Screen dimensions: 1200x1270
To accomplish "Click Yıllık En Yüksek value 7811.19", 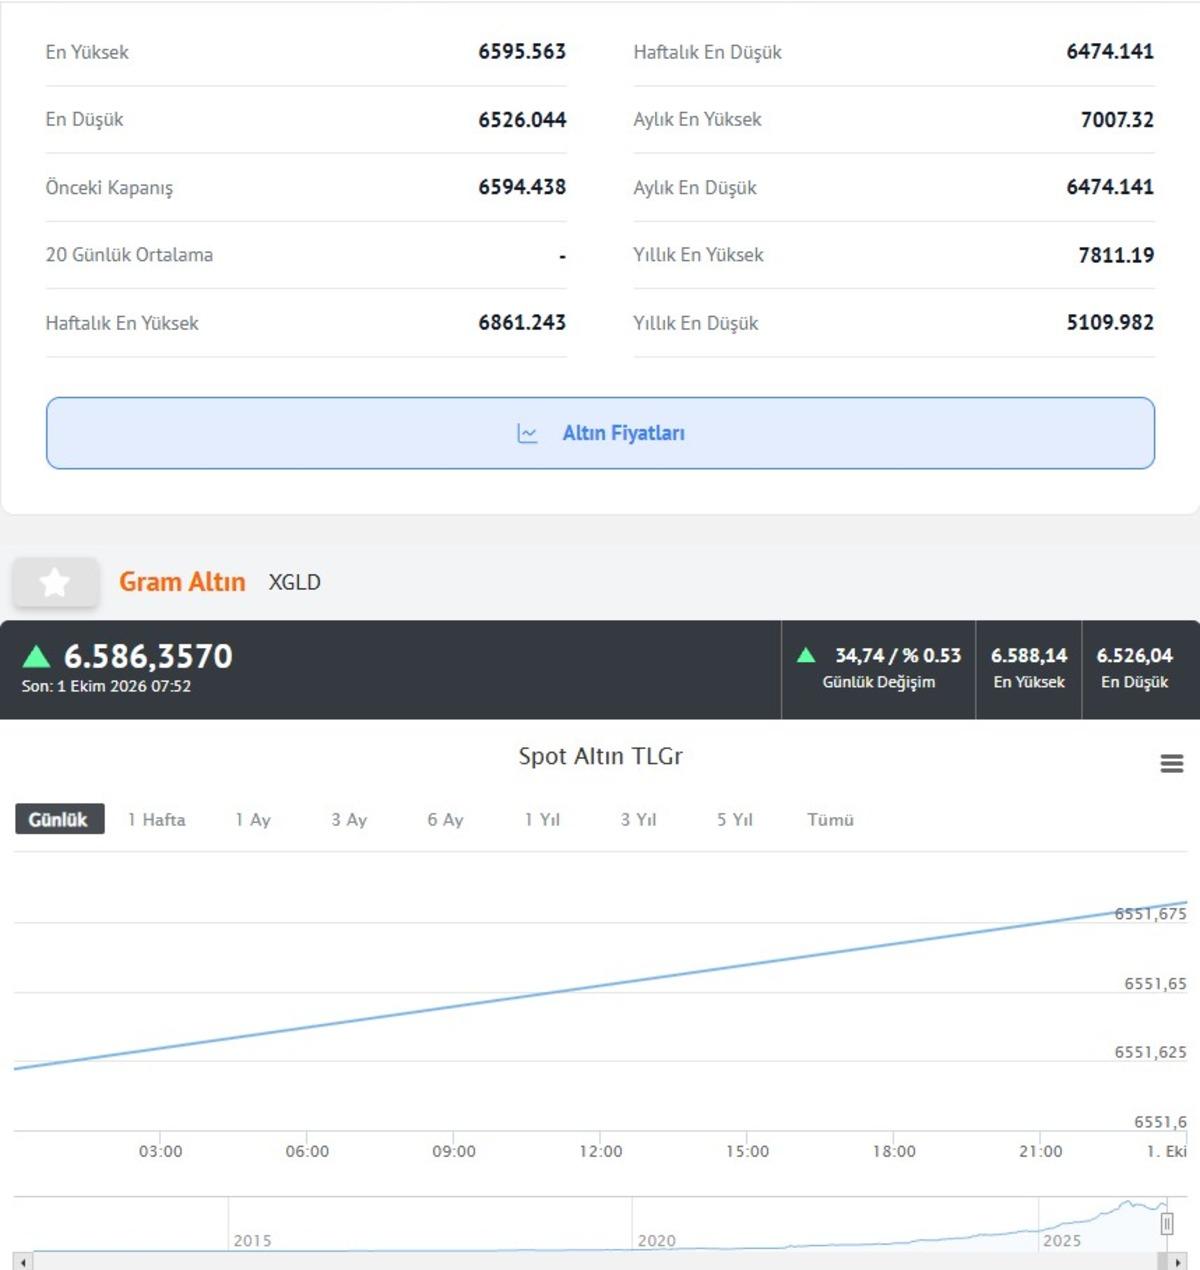I will tap(1116, 255).
